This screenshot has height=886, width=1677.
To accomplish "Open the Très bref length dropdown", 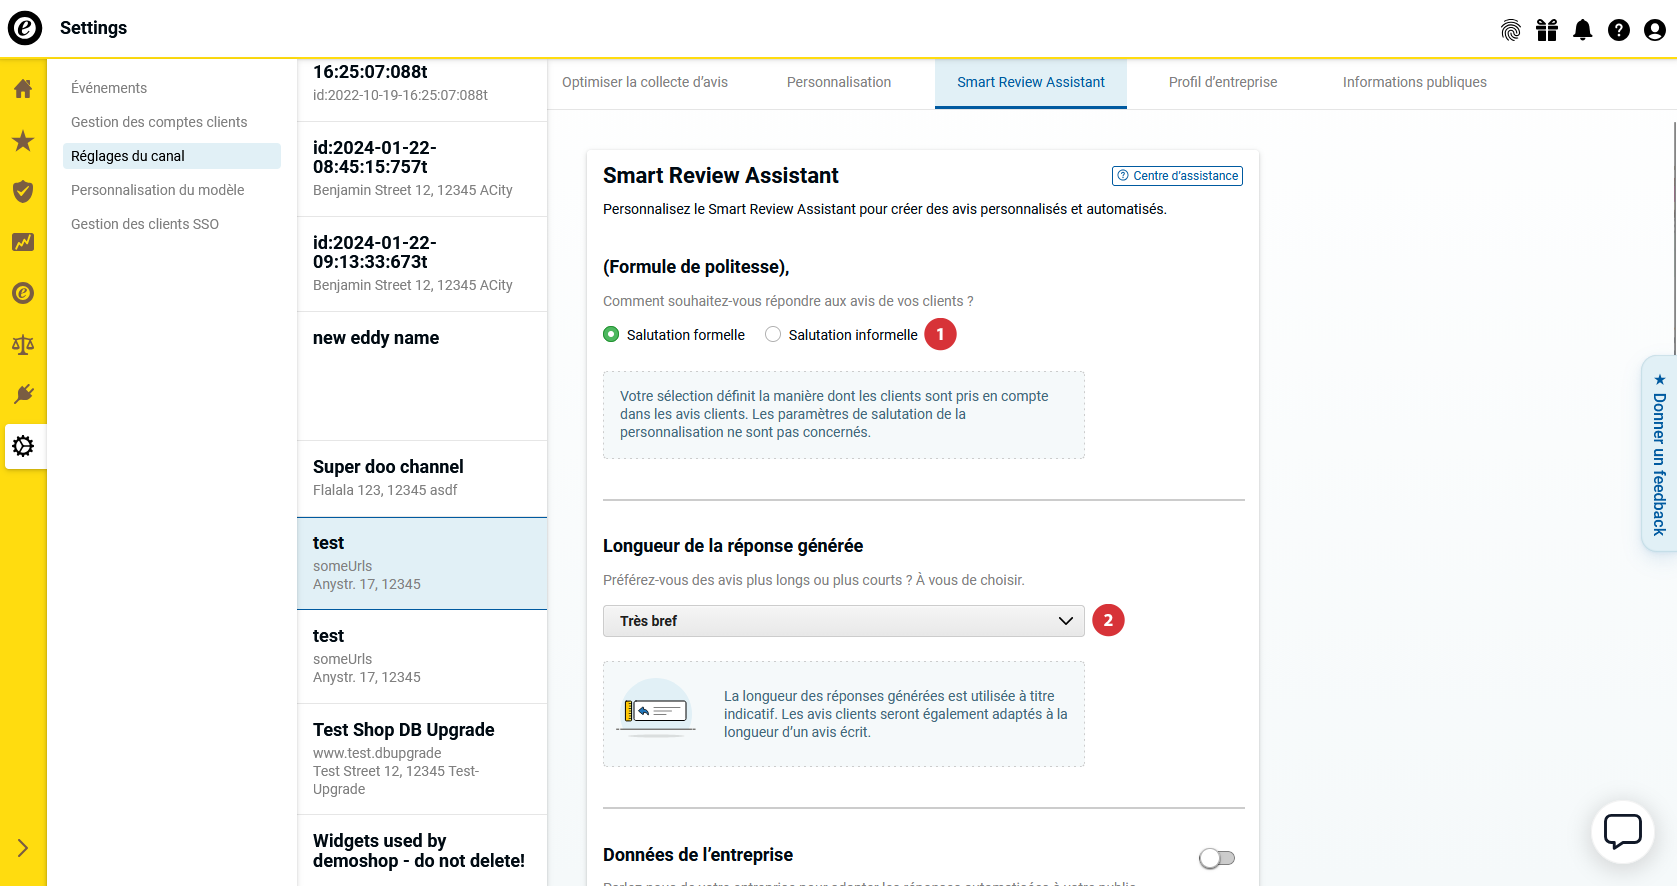I will point(843,621).
